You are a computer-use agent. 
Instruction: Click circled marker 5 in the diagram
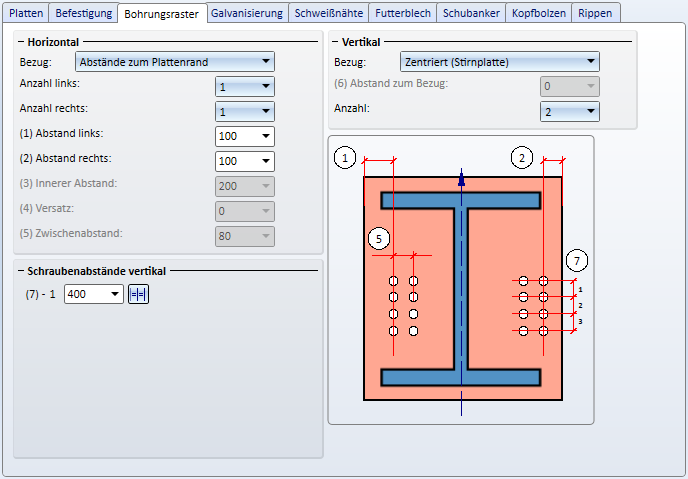(x=378, y=238)
